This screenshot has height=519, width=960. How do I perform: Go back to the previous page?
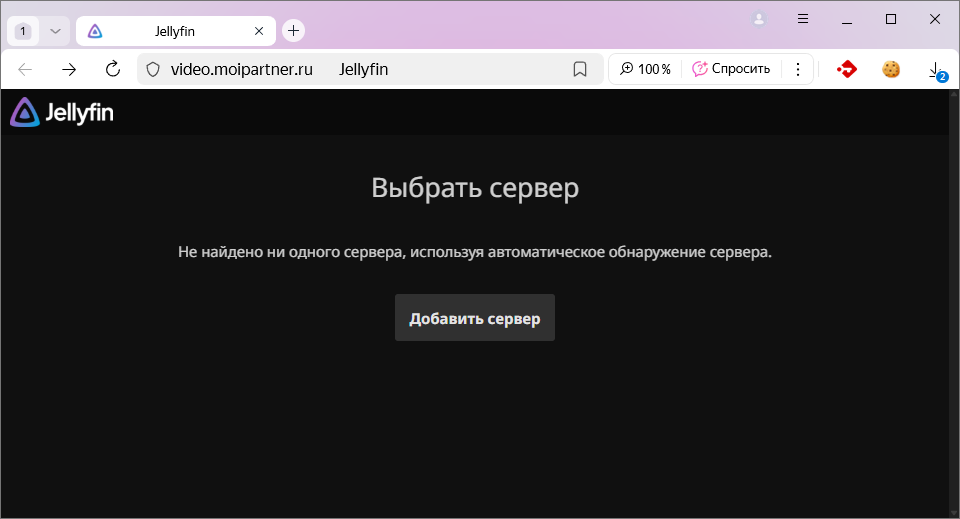26,69
